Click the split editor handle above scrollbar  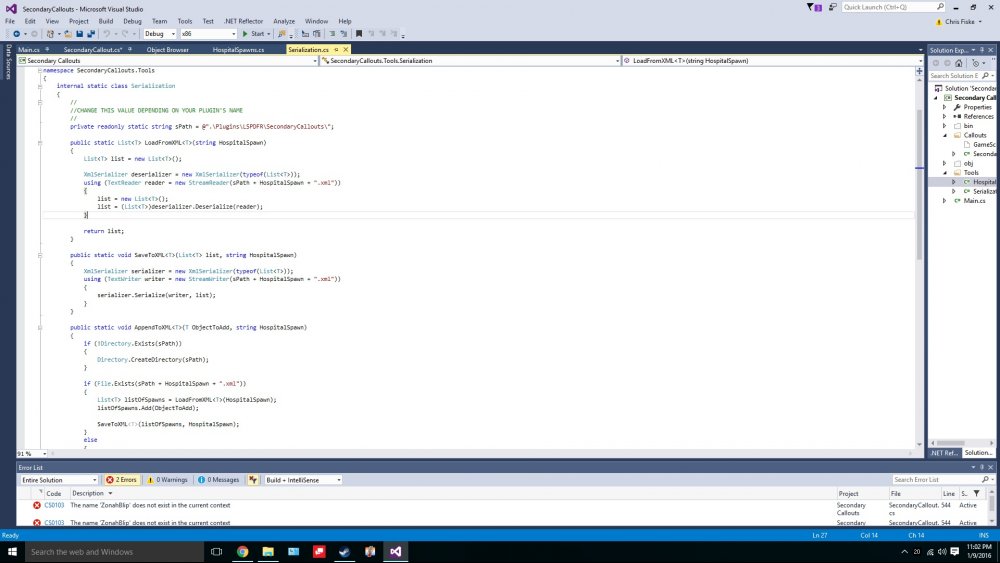pos(919,70)
